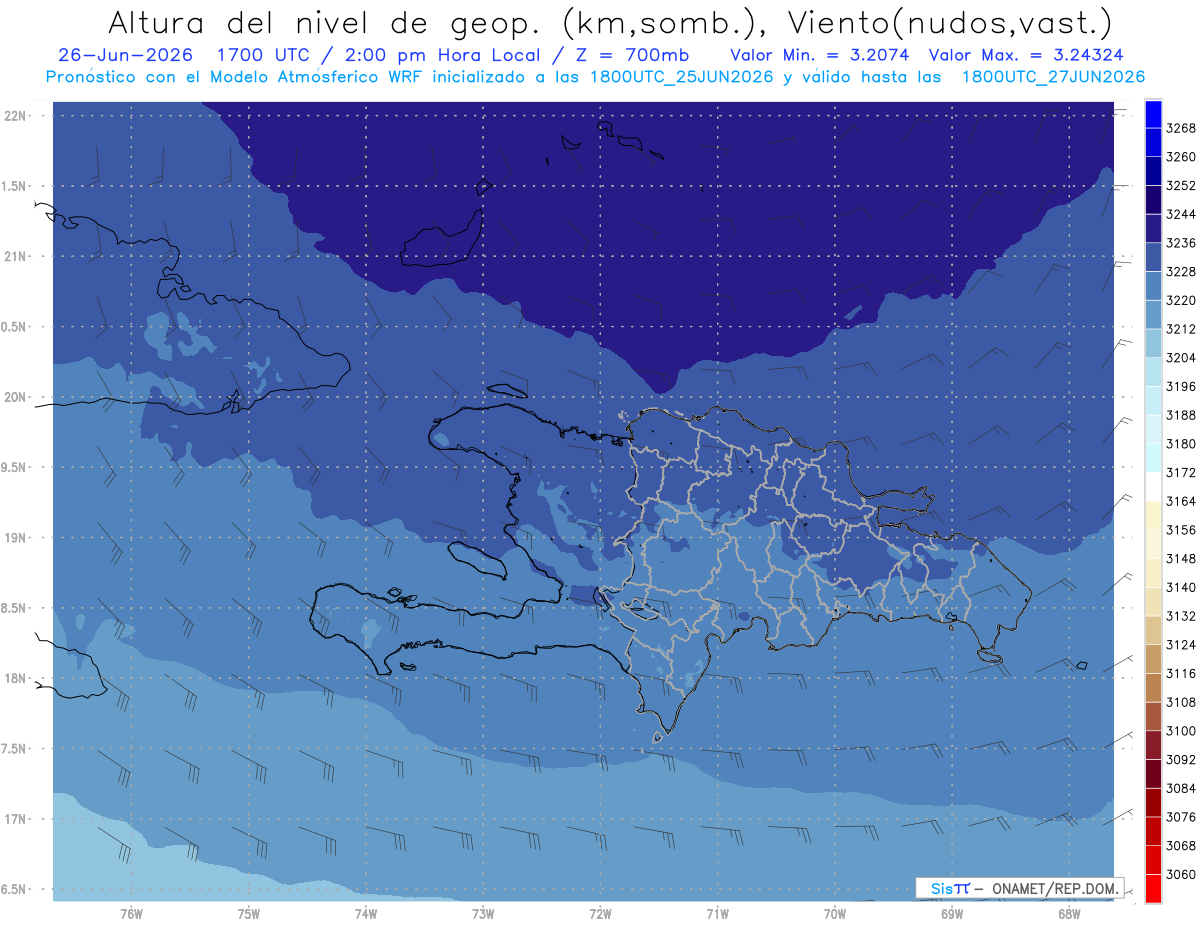Viewport: 1200px width, 927px height.
Task: Click the SisTT ONAMET/REP.DOM. logo box
Action: [1020, 887]
